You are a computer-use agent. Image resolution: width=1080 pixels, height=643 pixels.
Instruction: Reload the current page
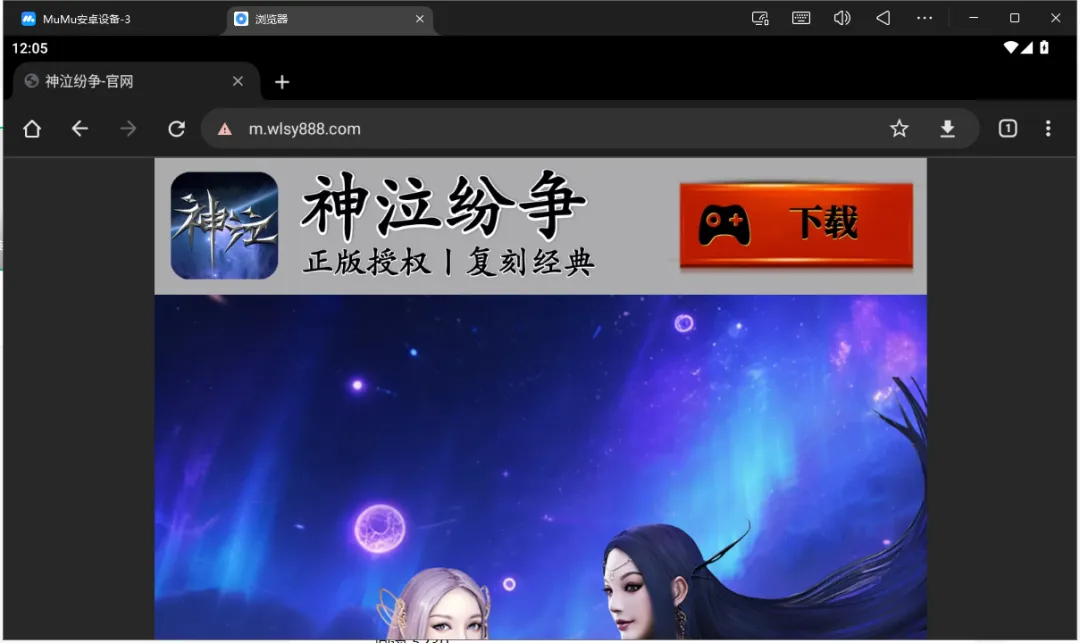coord(176,129)
